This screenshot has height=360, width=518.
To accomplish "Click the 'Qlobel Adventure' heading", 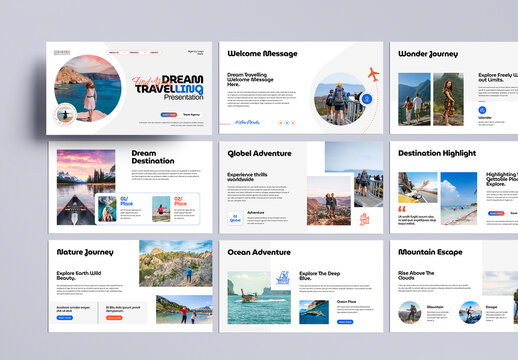I will click(x=259, y=153).
